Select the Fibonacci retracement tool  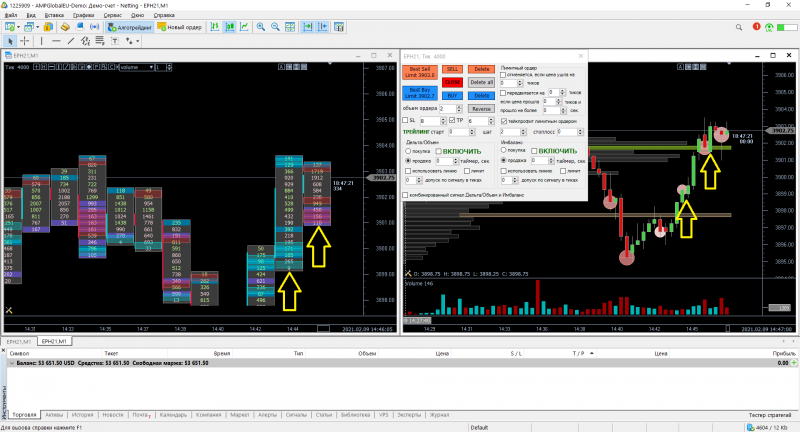click(x=99, y=41)
